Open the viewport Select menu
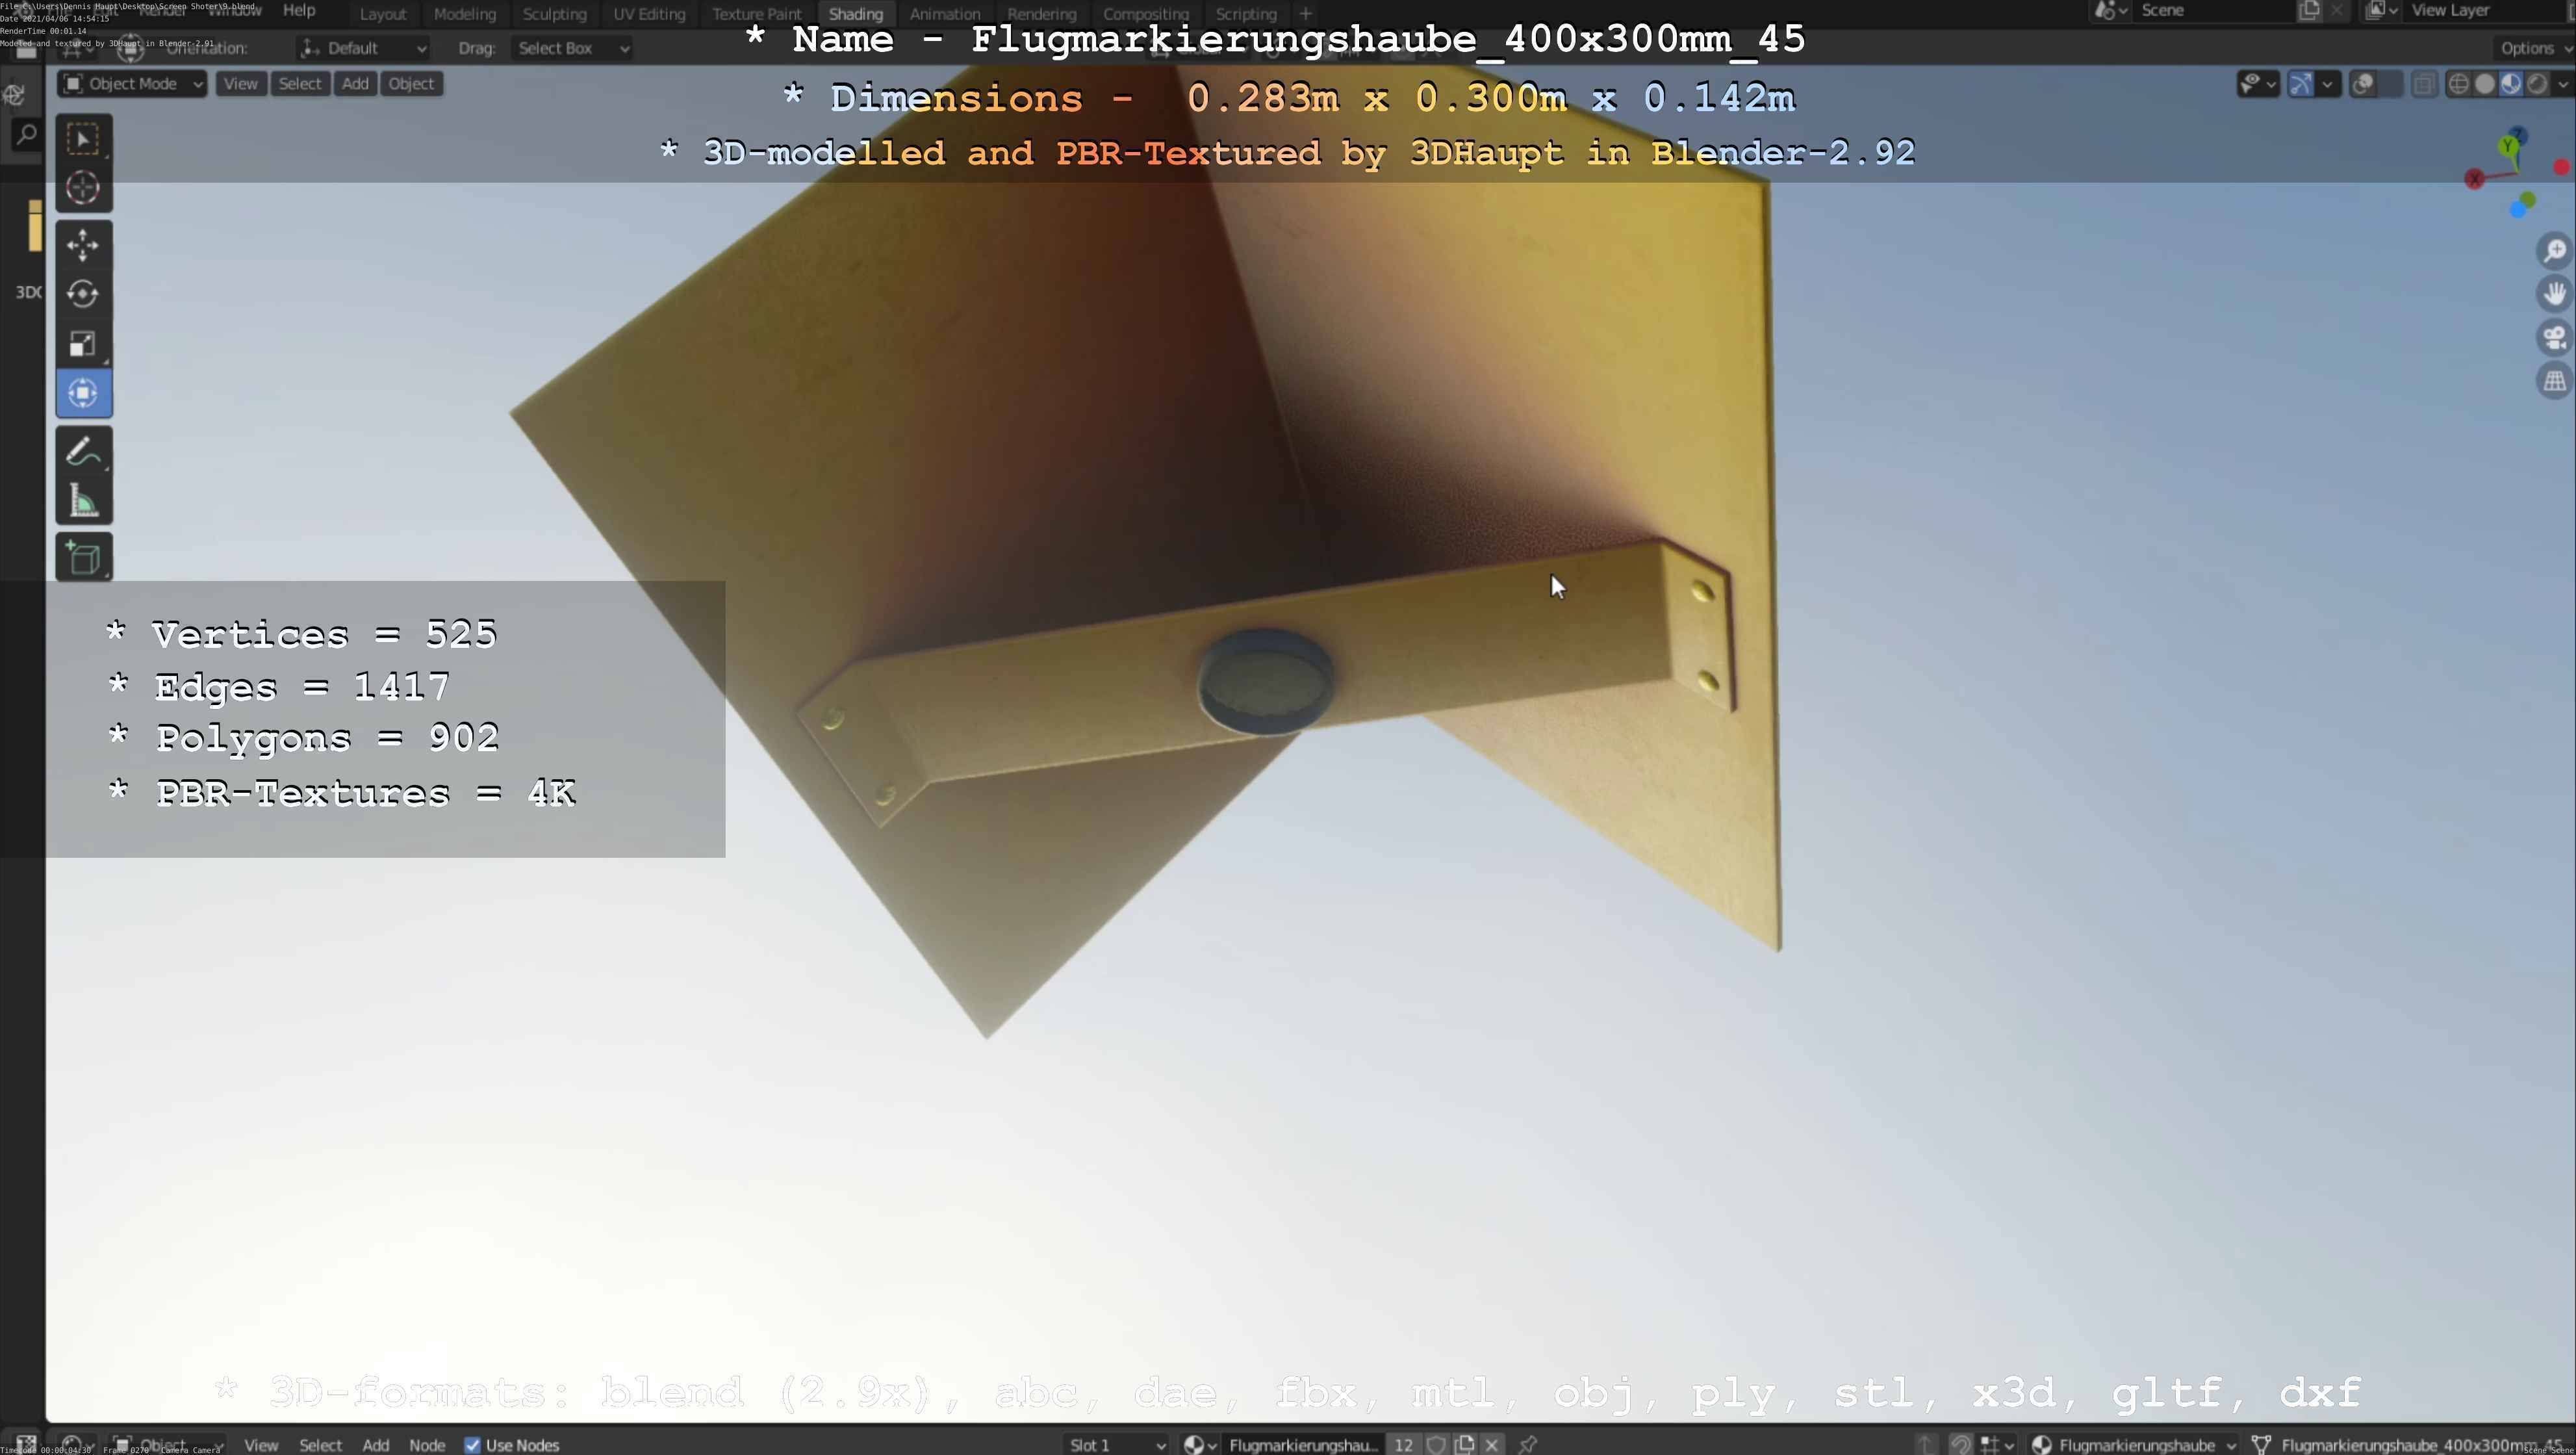 click(x=300, y=84)
